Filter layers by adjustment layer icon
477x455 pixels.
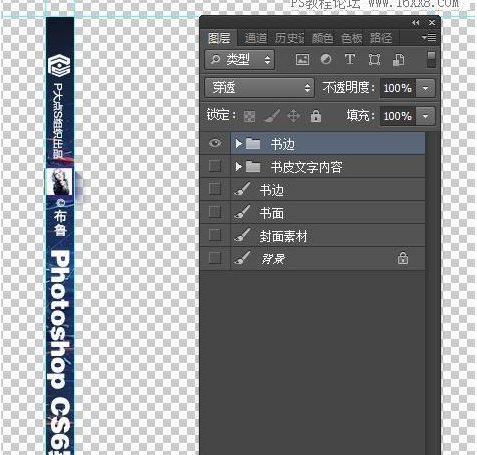[326, 59]
